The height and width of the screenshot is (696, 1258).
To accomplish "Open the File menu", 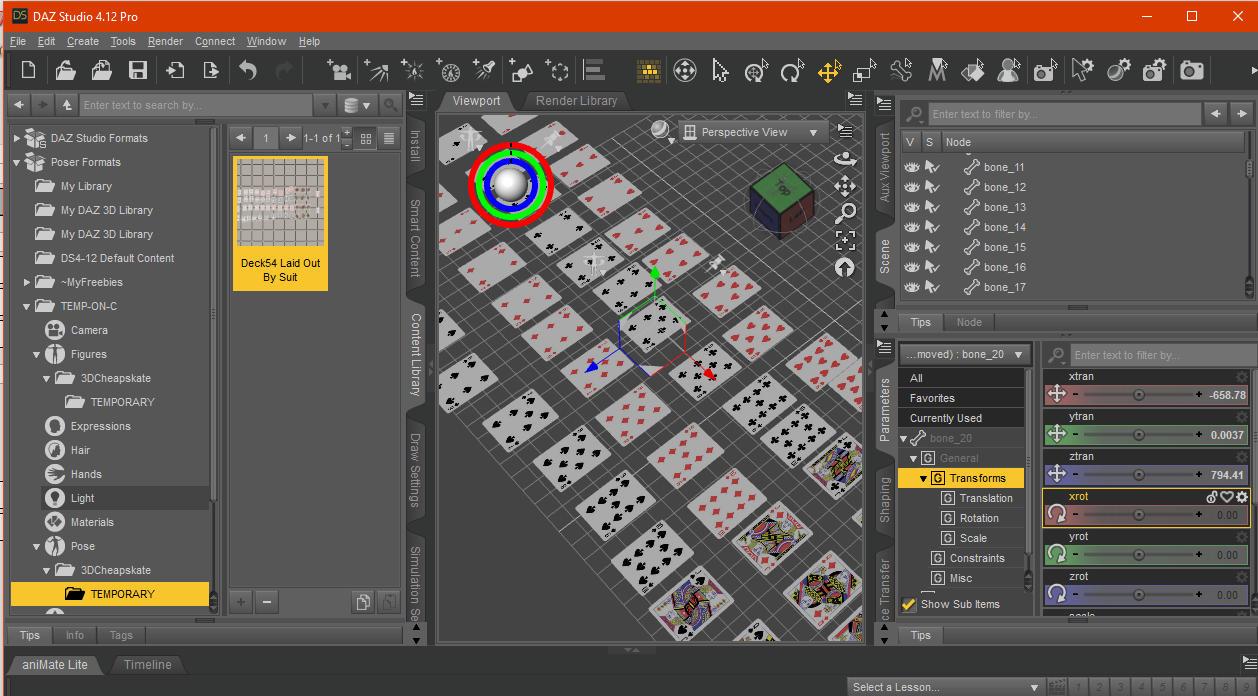I will tap(18, 41).
